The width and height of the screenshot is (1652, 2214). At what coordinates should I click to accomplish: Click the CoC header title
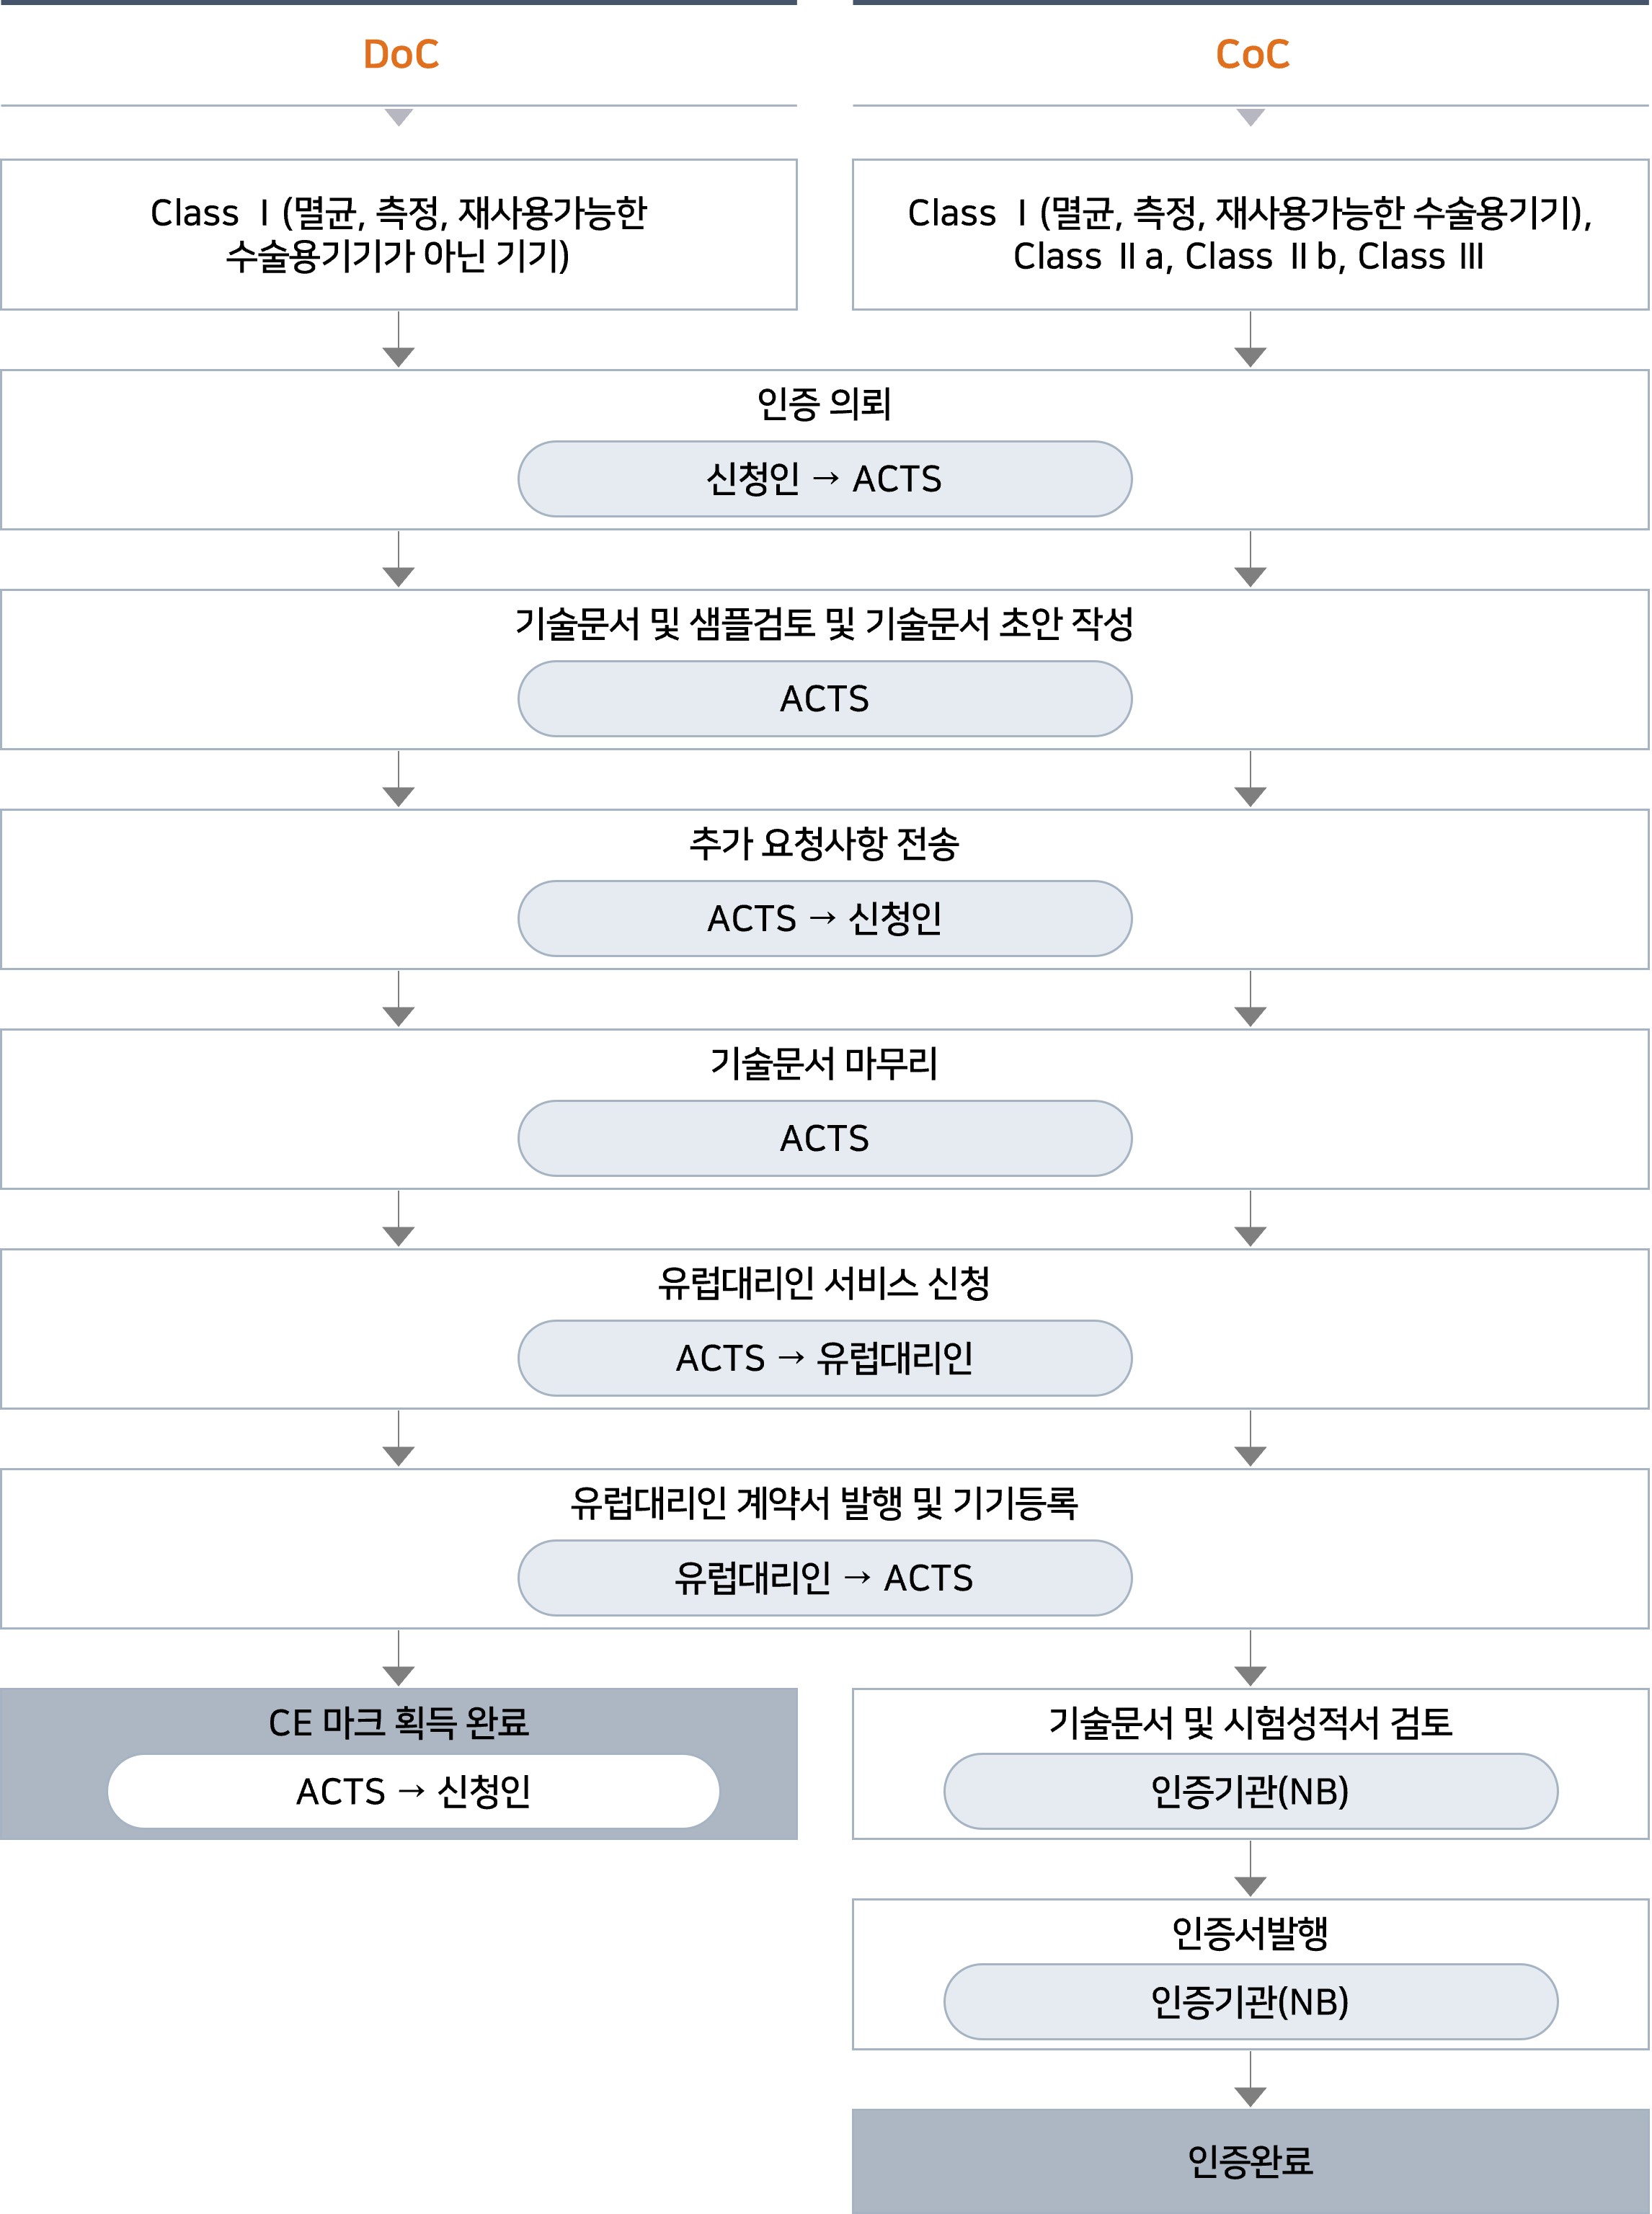(x=1252, y=54)
